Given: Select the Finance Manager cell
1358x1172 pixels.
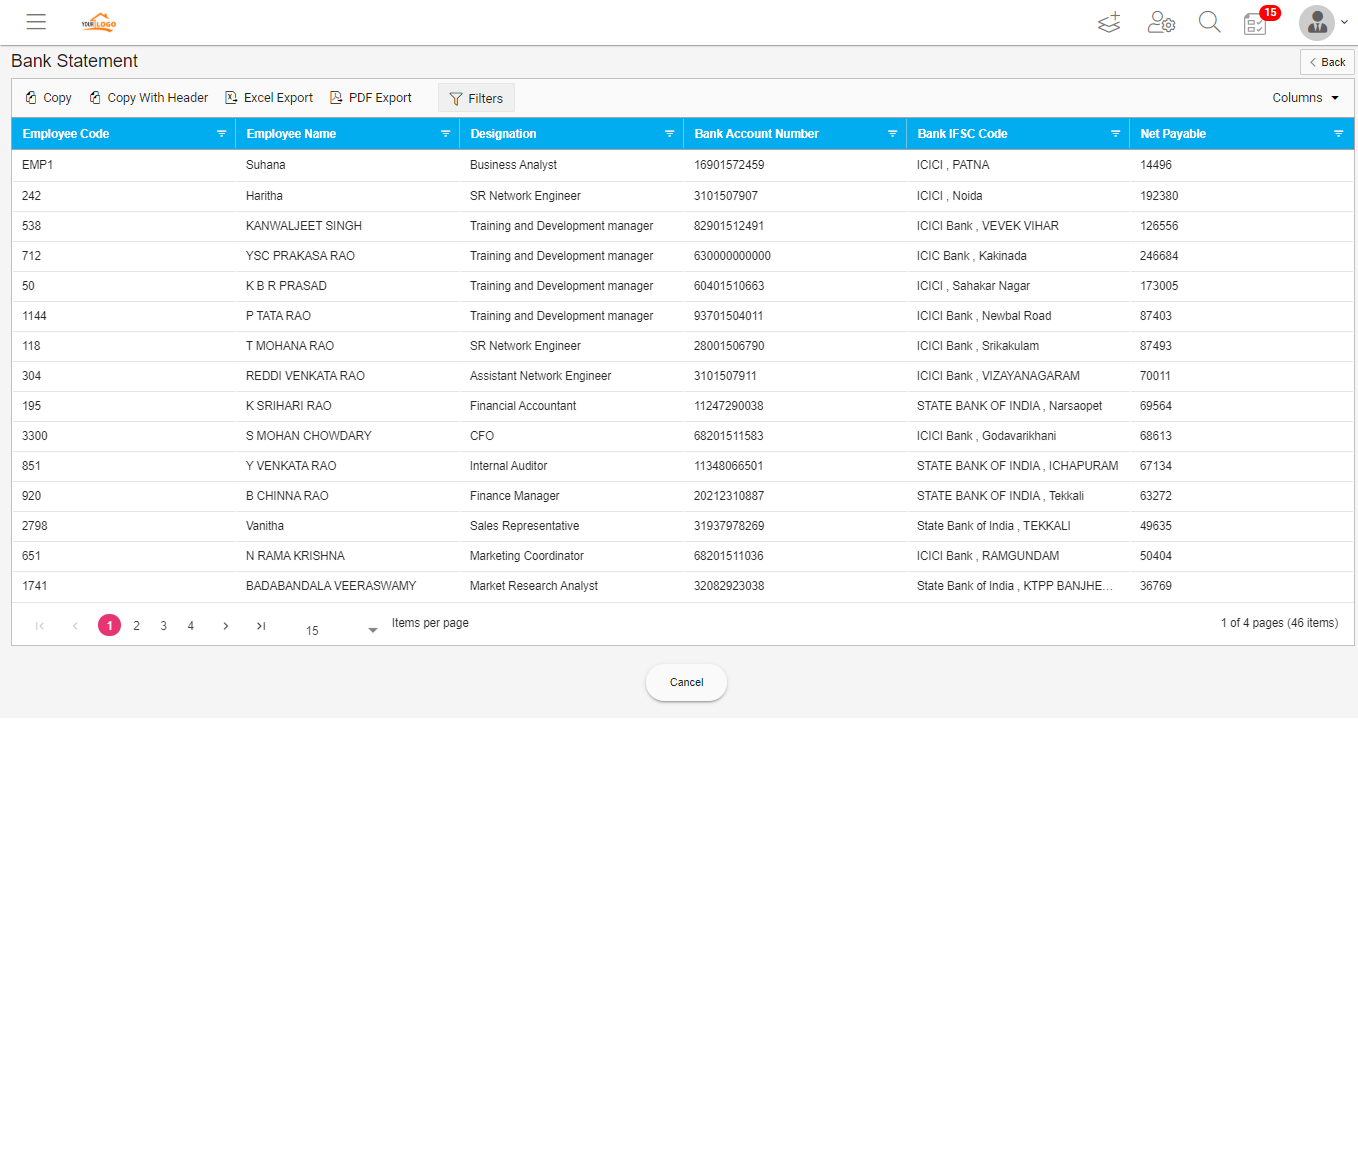Looking at the screenshot, I should coord(515,496).
